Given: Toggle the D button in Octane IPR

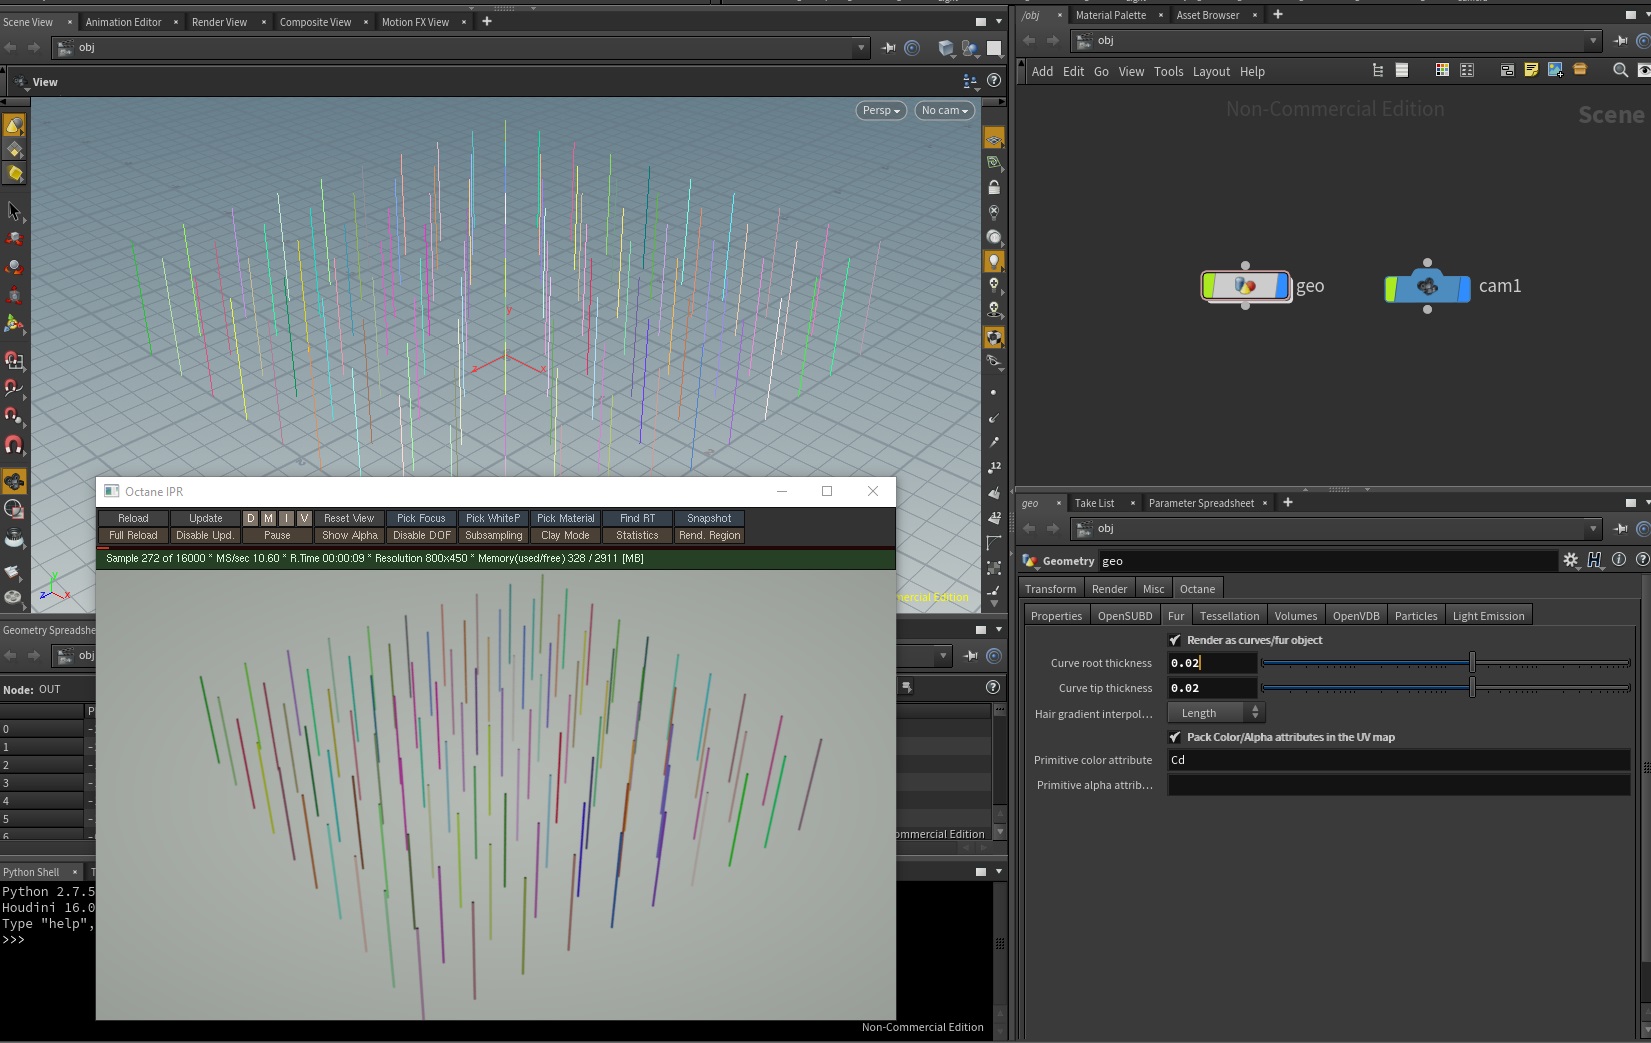Looking at the screenshot, I should (x=250, y=518).
